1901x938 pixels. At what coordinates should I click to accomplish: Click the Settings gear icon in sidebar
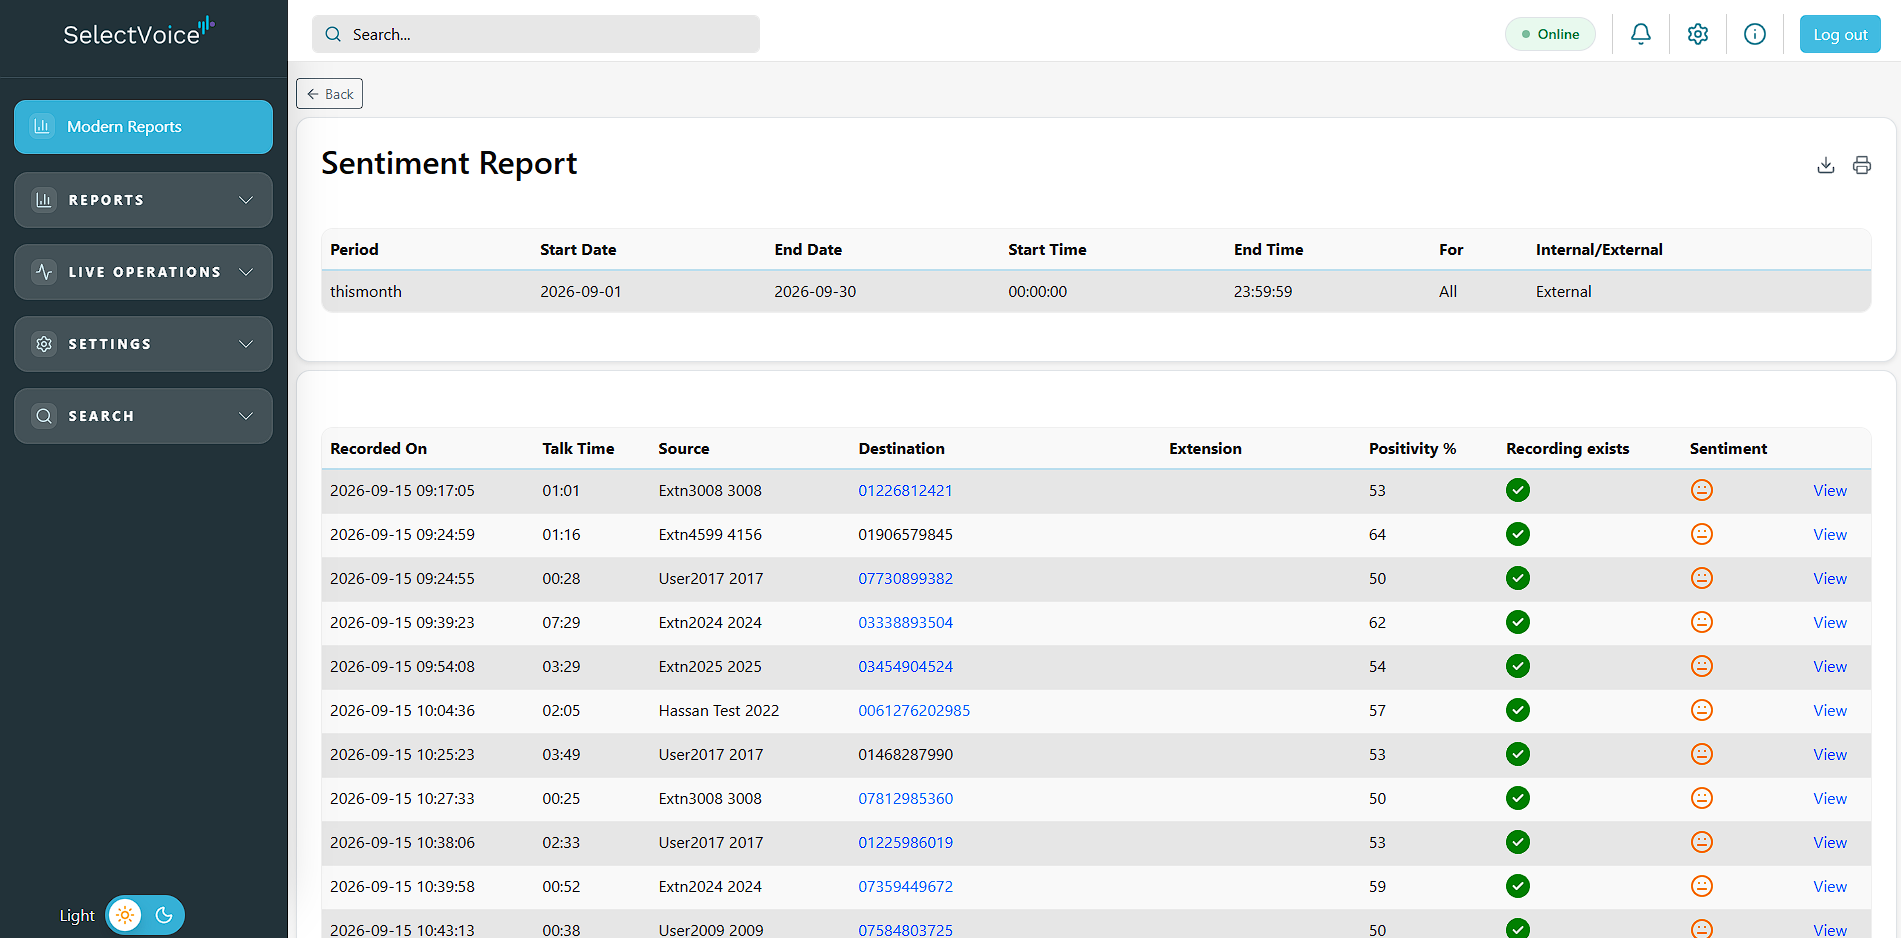pyautogui.click(x=44, y=344)
